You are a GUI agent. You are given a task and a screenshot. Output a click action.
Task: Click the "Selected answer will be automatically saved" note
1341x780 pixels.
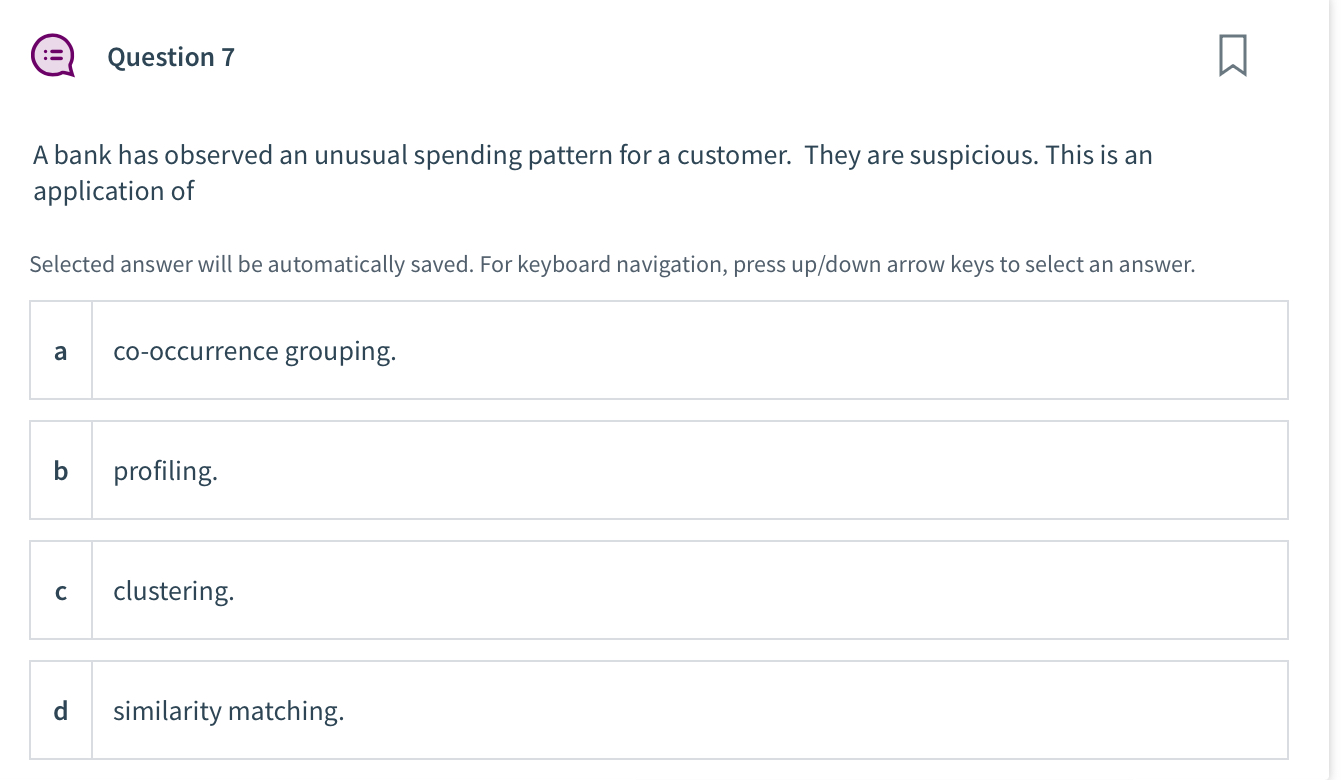click(x=612, y=265)
